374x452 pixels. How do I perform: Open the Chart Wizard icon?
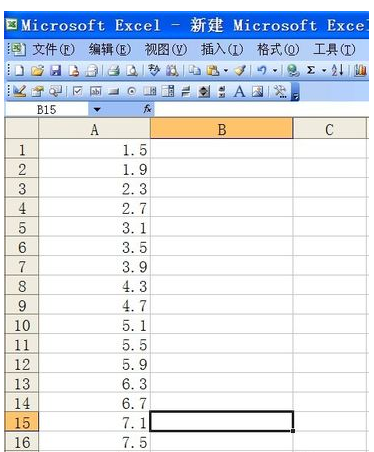click(x=360, y=70)
